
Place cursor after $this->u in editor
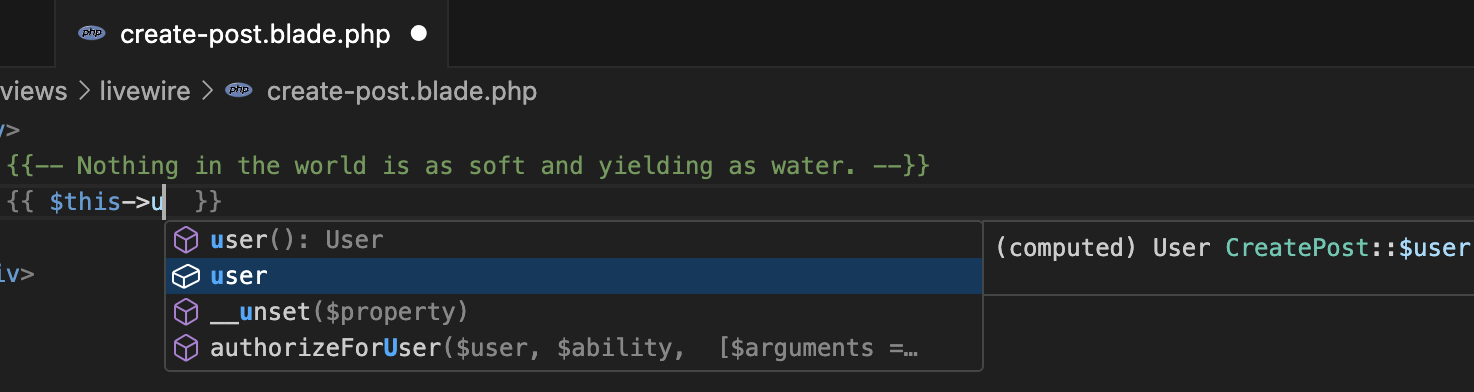[166, 202]
